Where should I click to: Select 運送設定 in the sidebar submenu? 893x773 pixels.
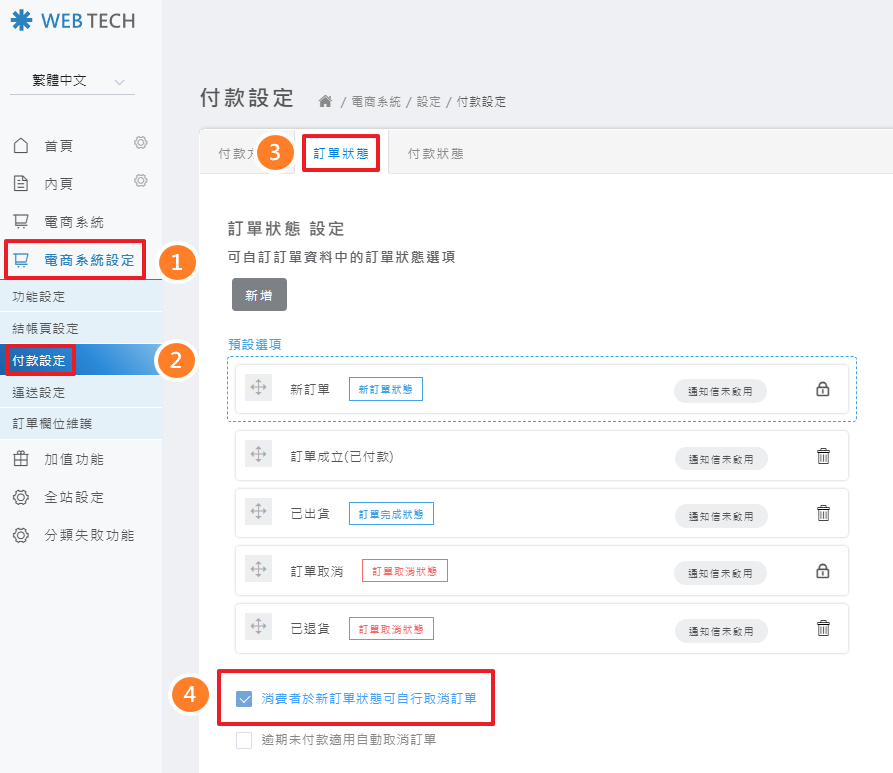click(x=39, y=392)
